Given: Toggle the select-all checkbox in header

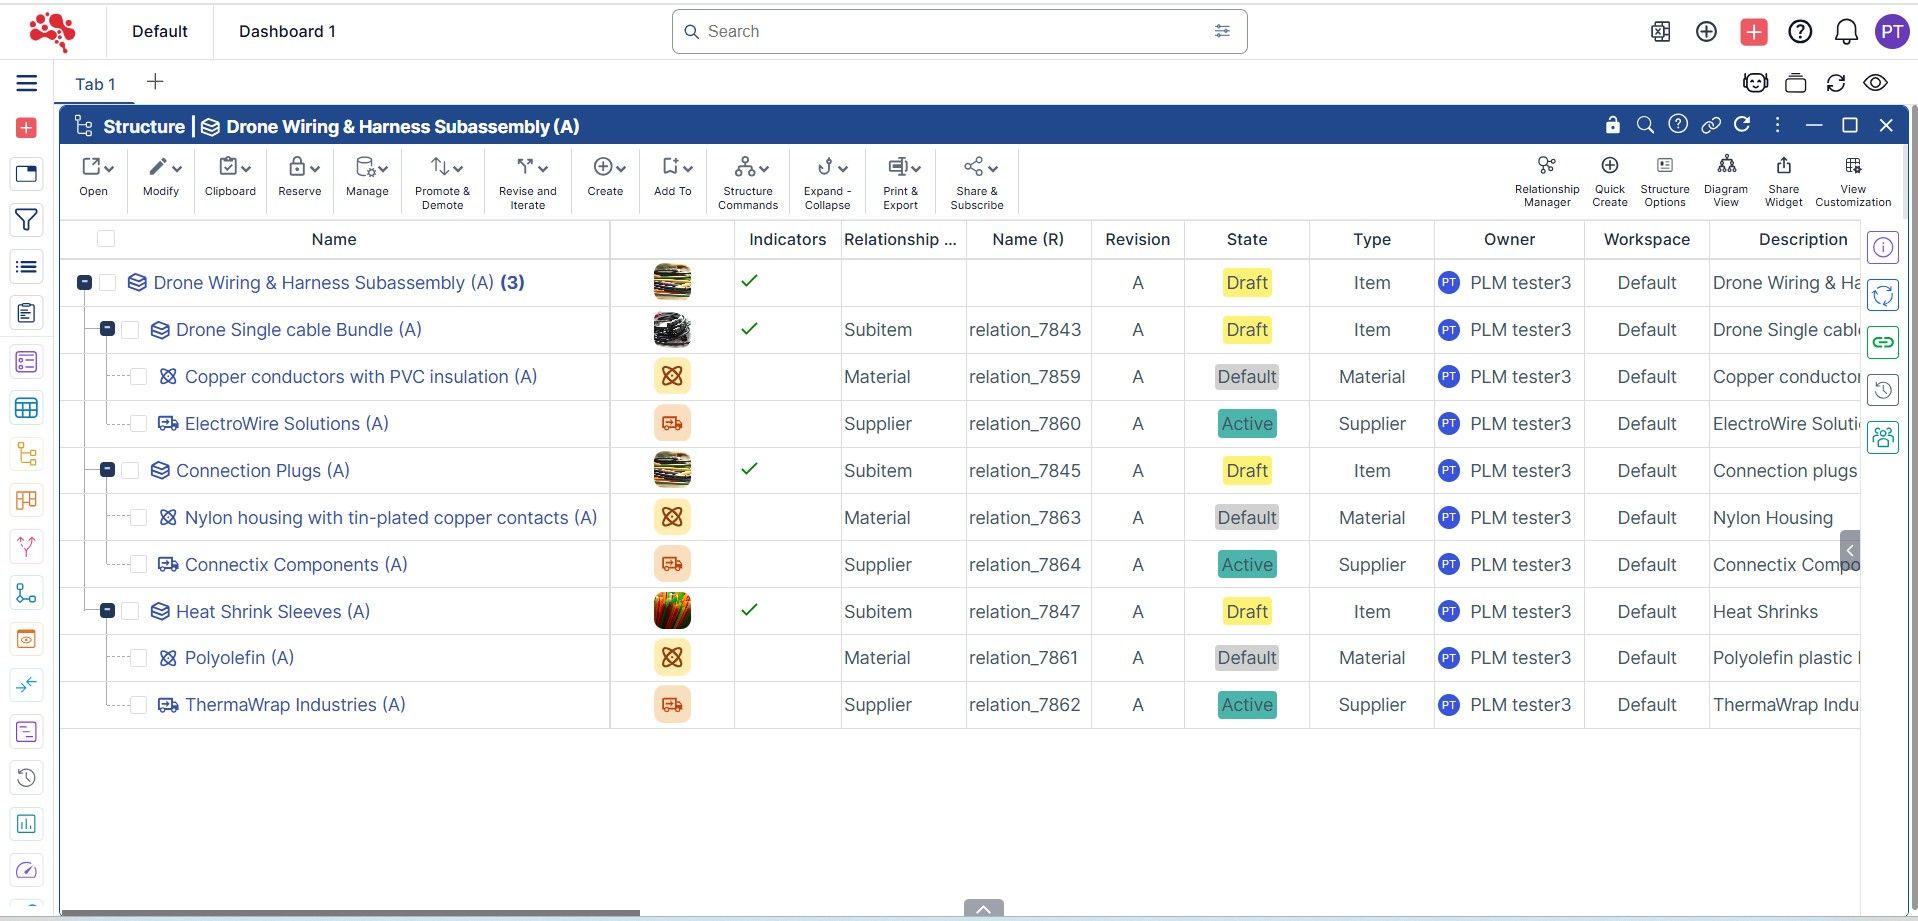Looking at the screenshot, I should 106,239.
